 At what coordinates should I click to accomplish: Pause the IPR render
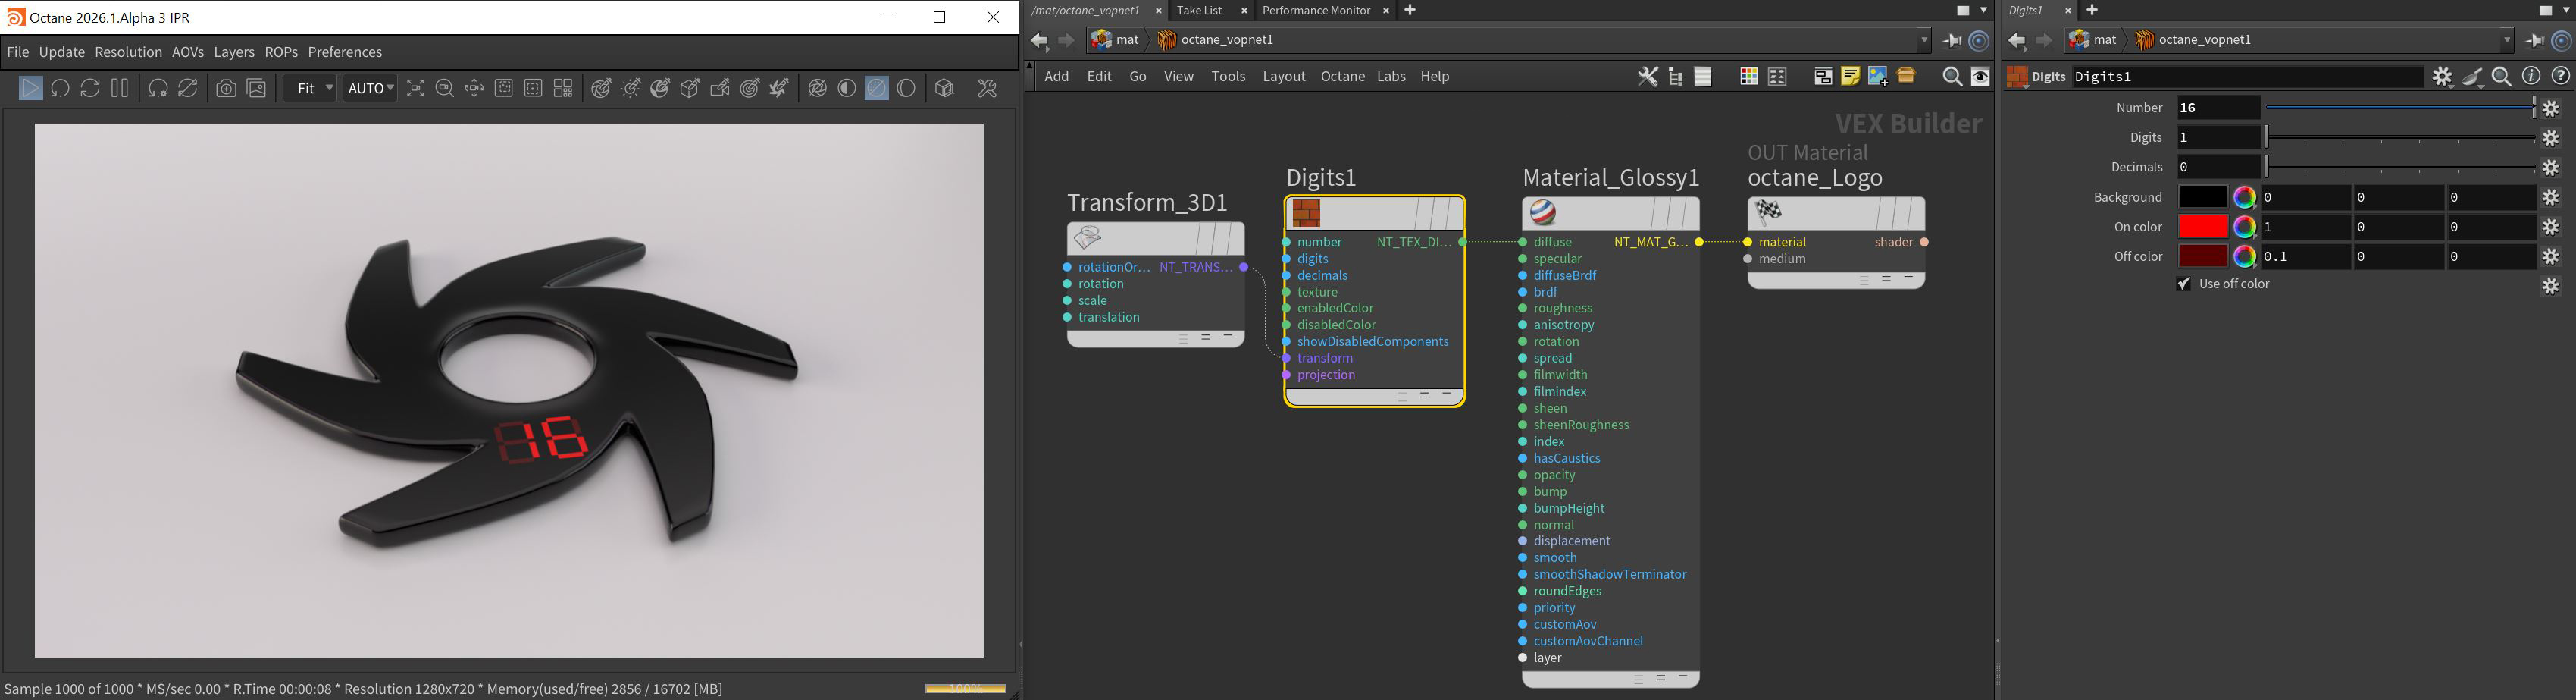[x=120, y=89]
